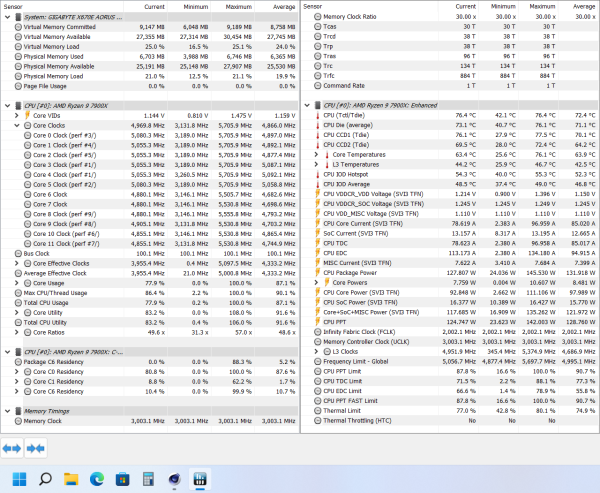The width and height of the screenshot is (600, 493).
Task: Expand the Core VIDs row
Action: click(x=16, y=115)
